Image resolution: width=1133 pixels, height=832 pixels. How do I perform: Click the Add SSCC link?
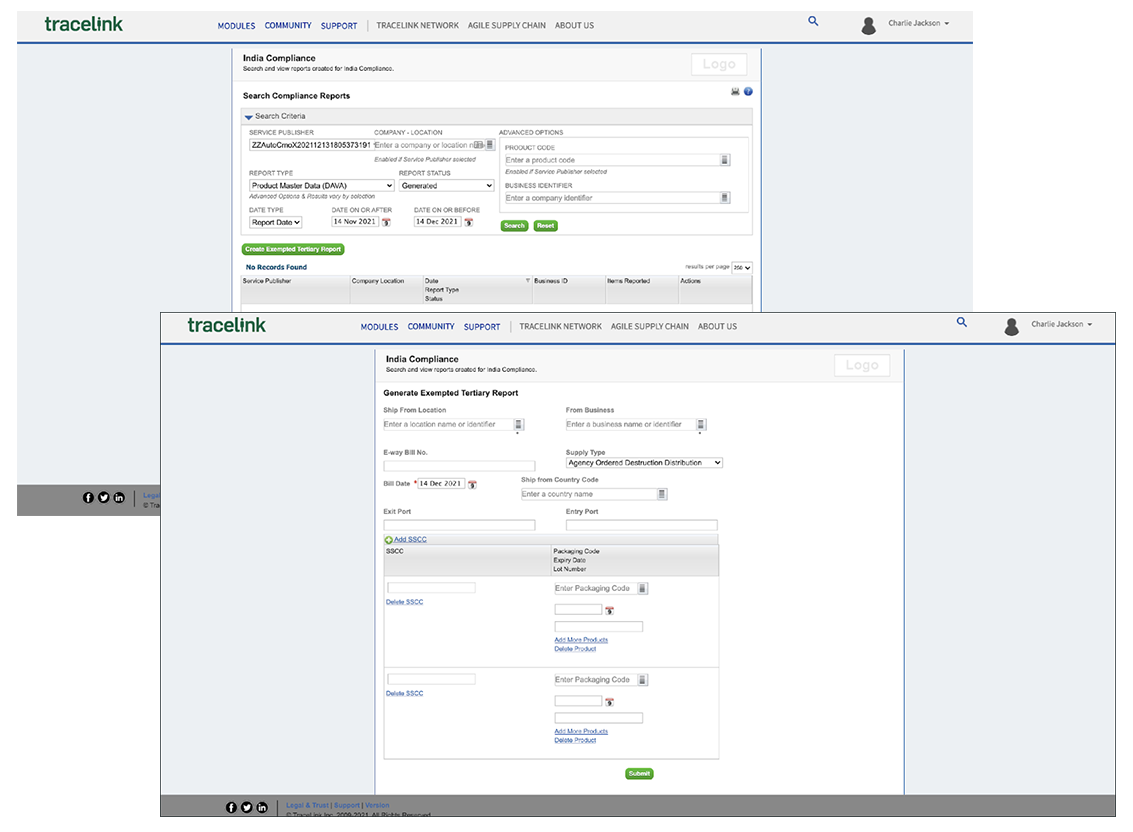(x=410, y=540)
